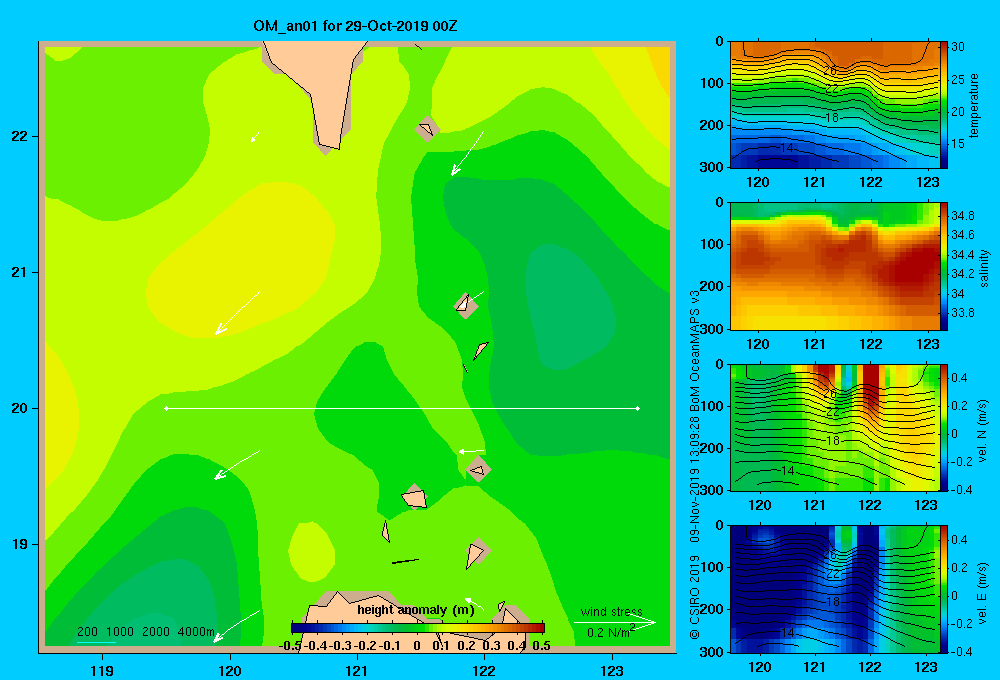Click the horizontal white section line on map
The image size is (1000, 680).
click(402, 408)
